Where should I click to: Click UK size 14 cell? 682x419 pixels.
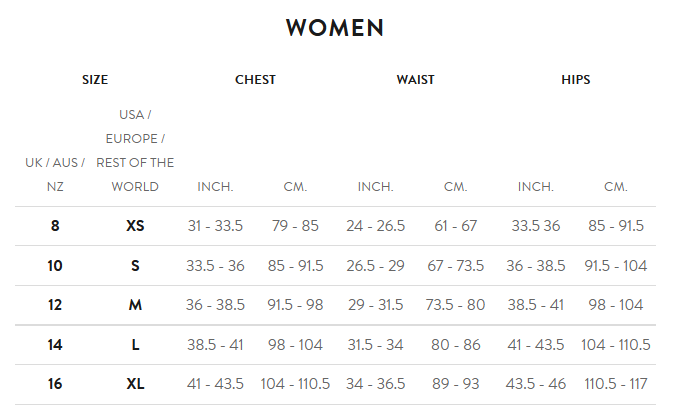(x=55, y=345)
